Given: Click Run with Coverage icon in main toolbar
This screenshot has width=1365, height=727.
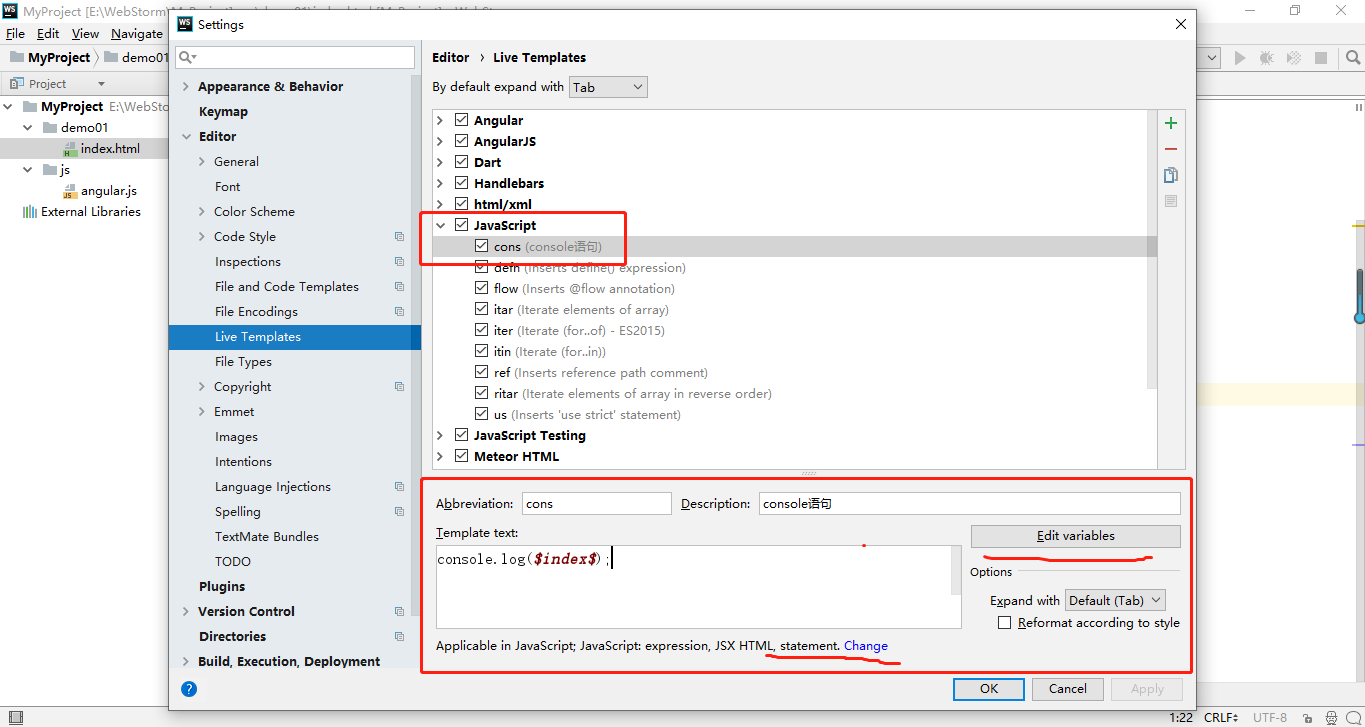Looking at the screenshot, I should tap(1294, 58).
